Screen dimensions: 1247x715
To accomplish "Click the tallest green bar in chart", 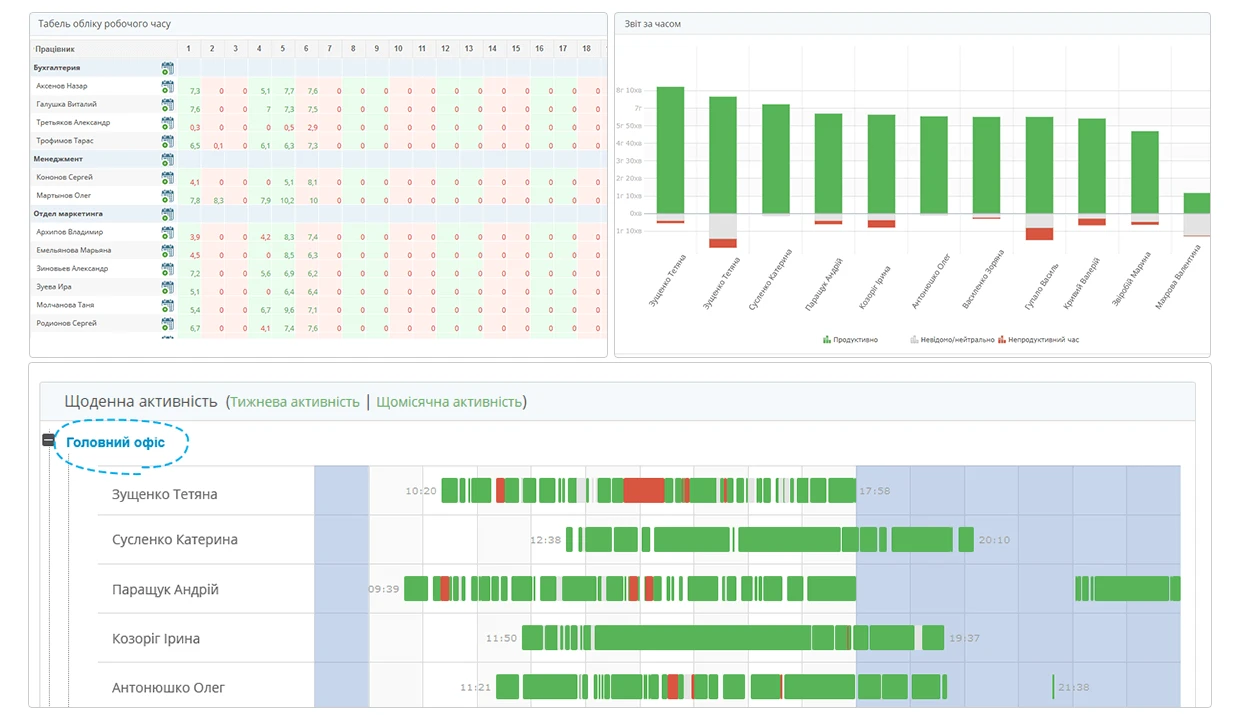I will [670, 150].
